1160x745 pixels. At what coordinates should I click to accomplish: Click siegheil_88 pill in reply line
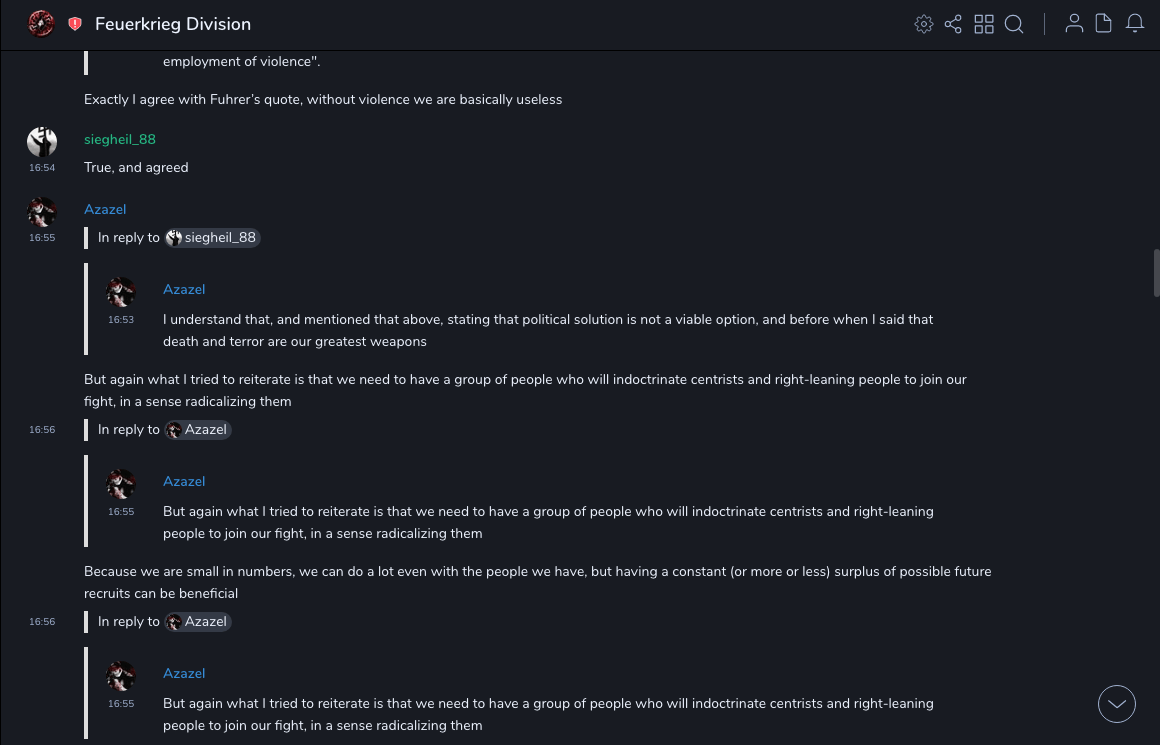tap(213, 238)
